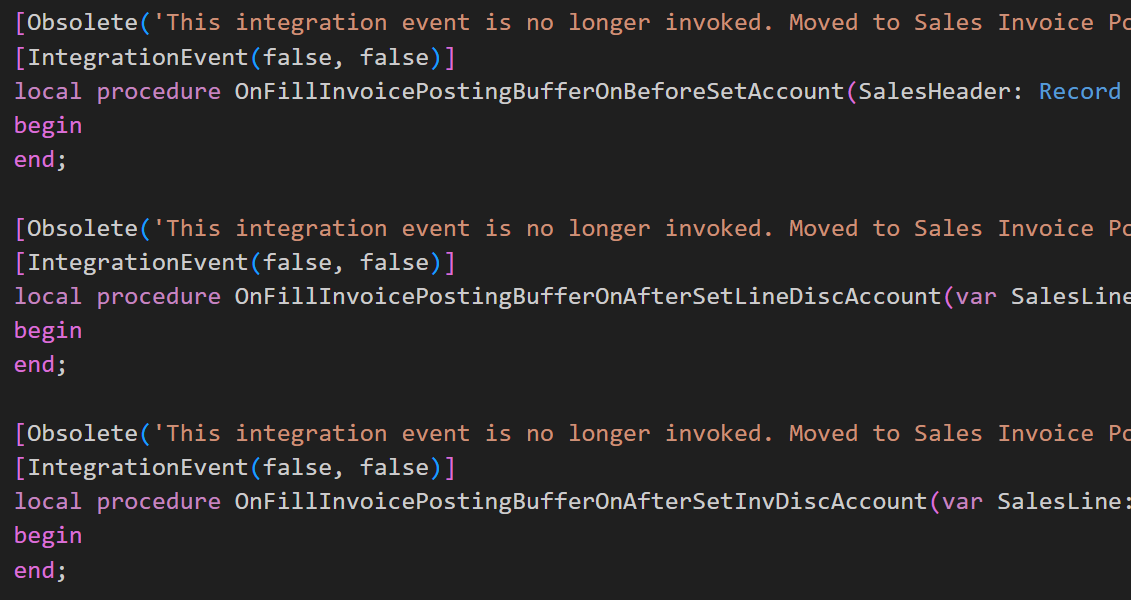Click SalesLine parameter in the SetInvDiscAccount procedure

1059,501
